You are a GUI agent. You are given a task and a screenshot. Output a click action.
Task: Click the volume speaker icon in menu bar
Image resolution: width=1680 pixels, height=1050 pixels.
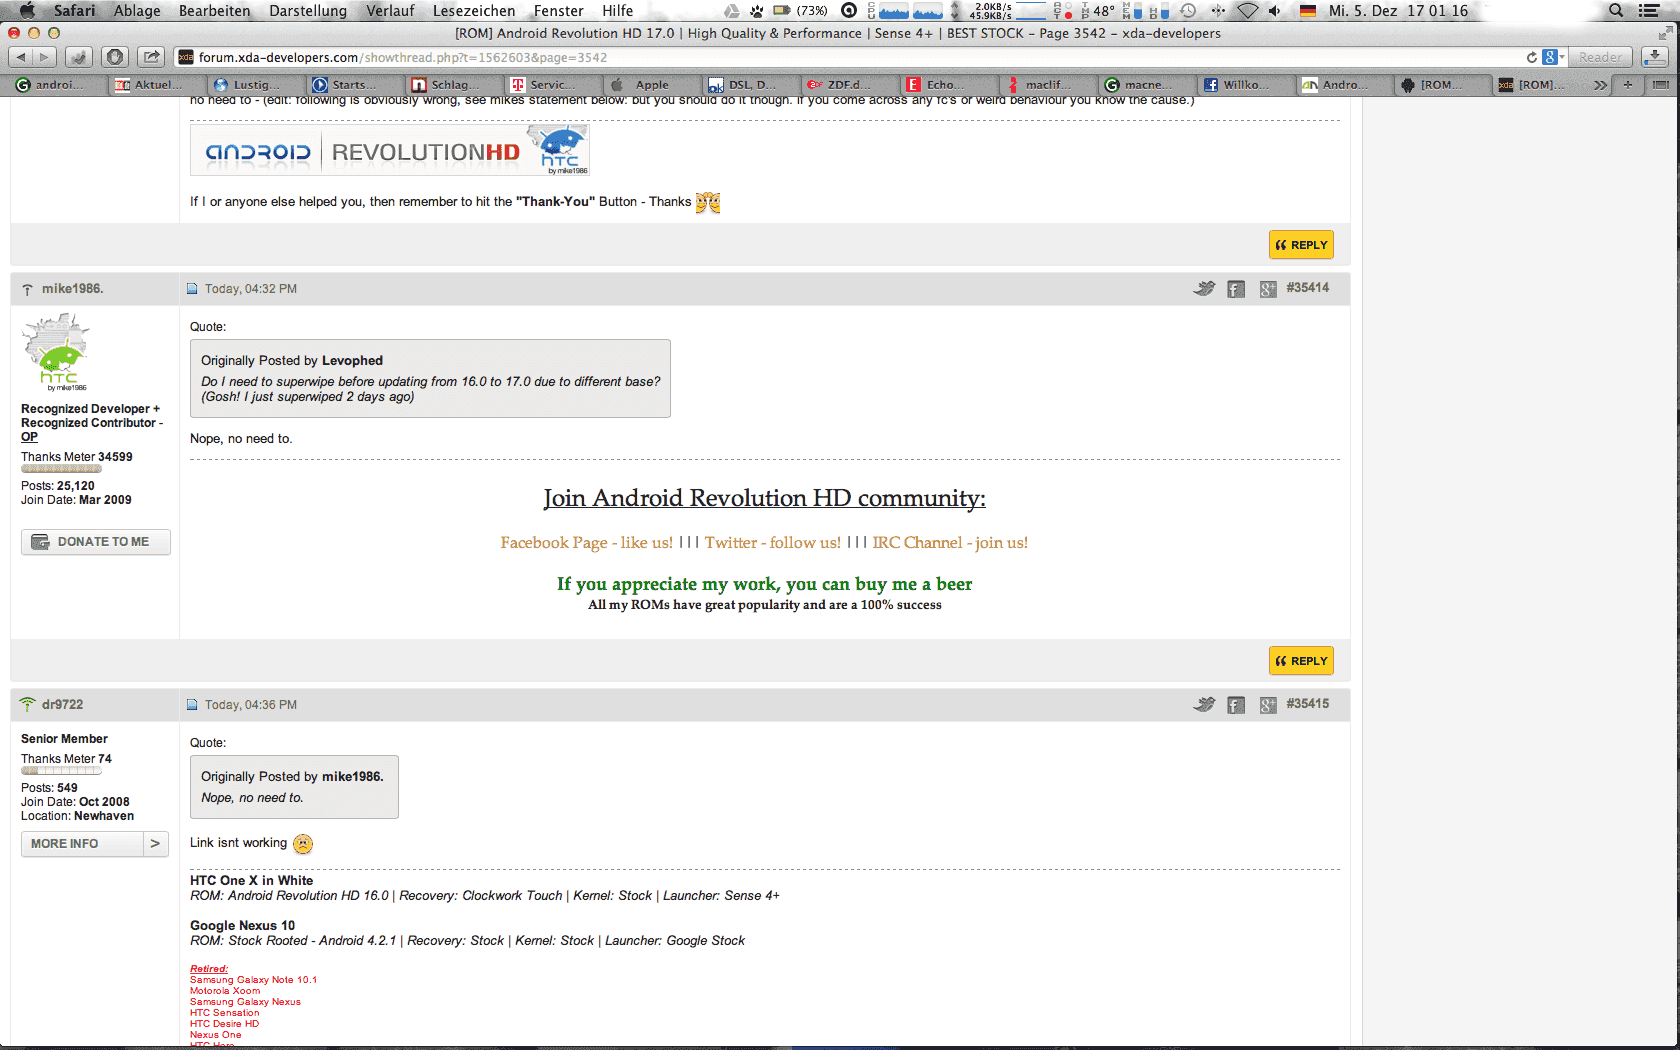pyautogui.click(x=1275, y=11)
